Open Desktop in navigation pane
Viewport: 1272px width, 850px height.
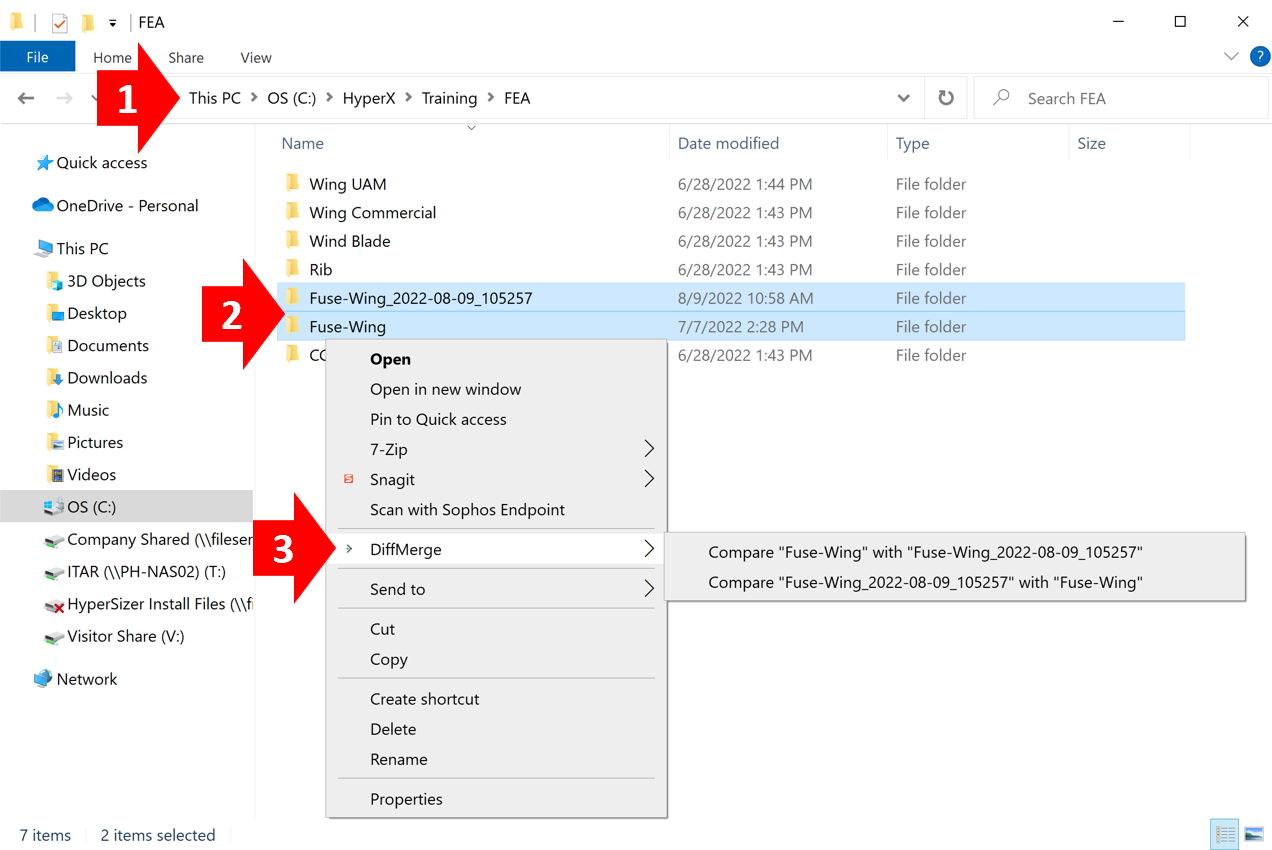[97, 313]
